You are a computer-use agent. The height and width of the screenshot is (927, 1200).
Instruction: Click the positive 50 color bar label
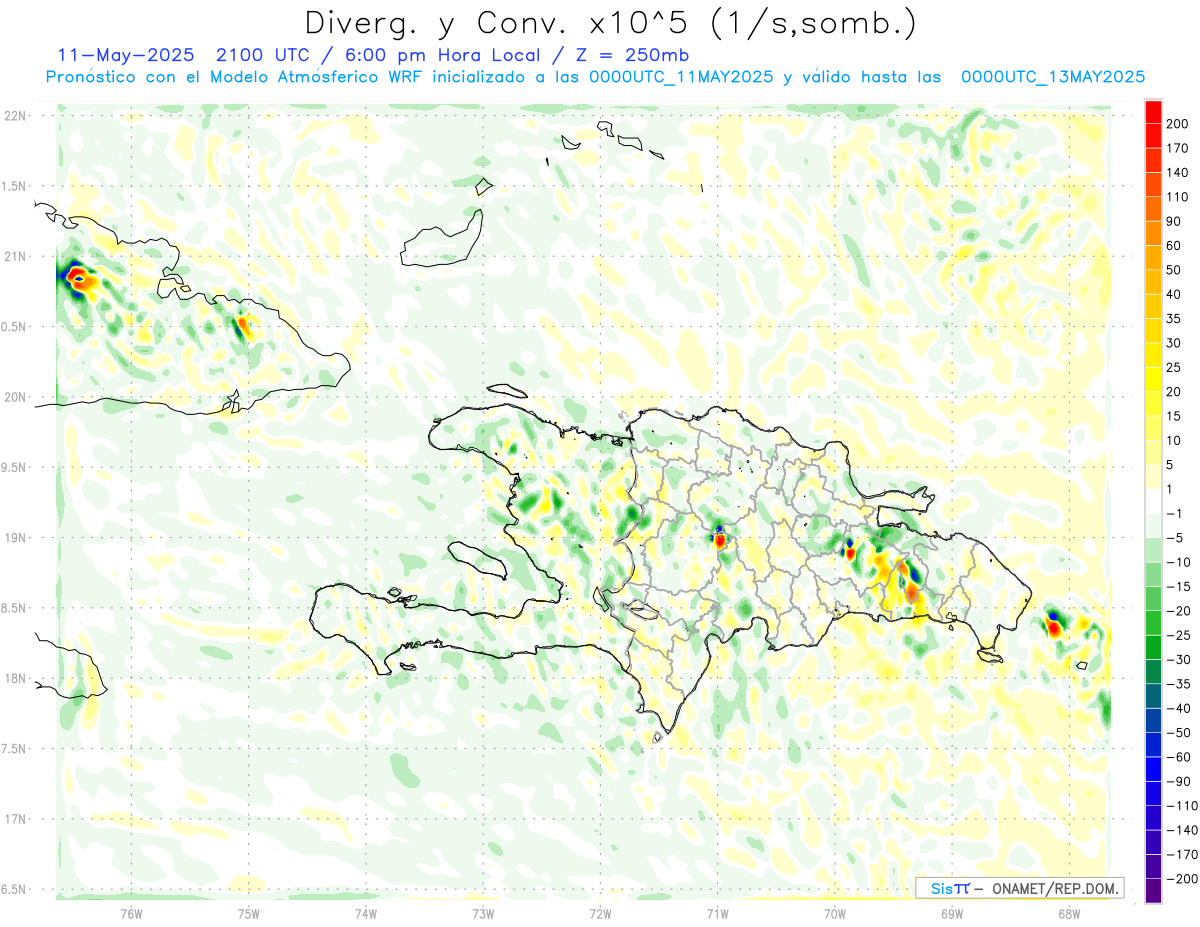pyautogui.click(x=1174, y=270)
